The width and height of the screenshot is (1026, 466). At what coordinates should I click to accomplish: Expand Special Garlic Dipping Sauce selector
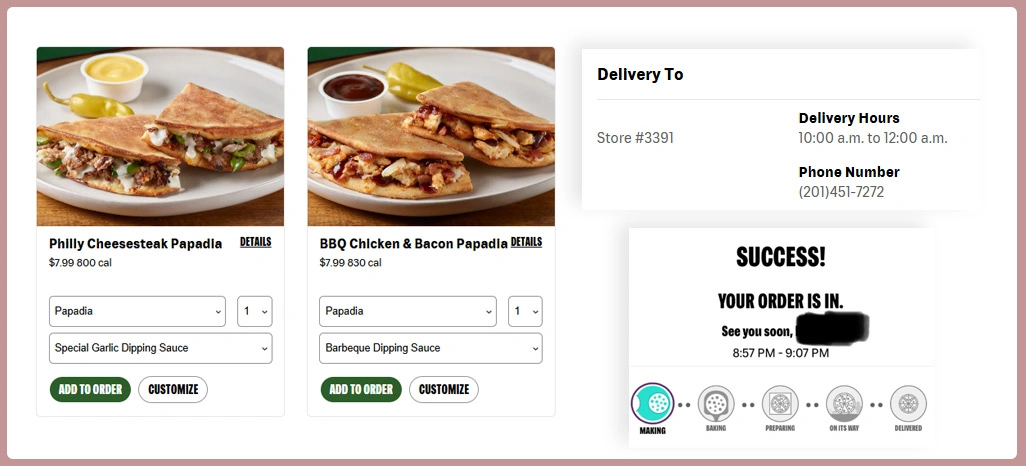160,348
